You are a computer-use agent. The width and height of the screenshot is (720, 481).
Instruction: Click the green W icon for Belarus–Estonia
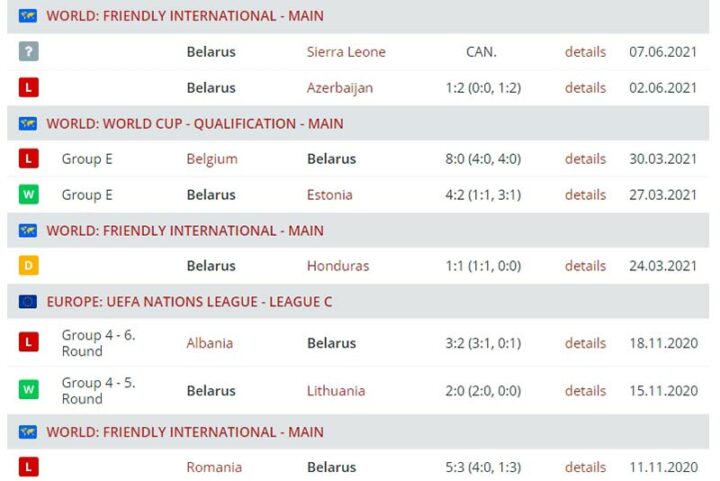[28, 195]
